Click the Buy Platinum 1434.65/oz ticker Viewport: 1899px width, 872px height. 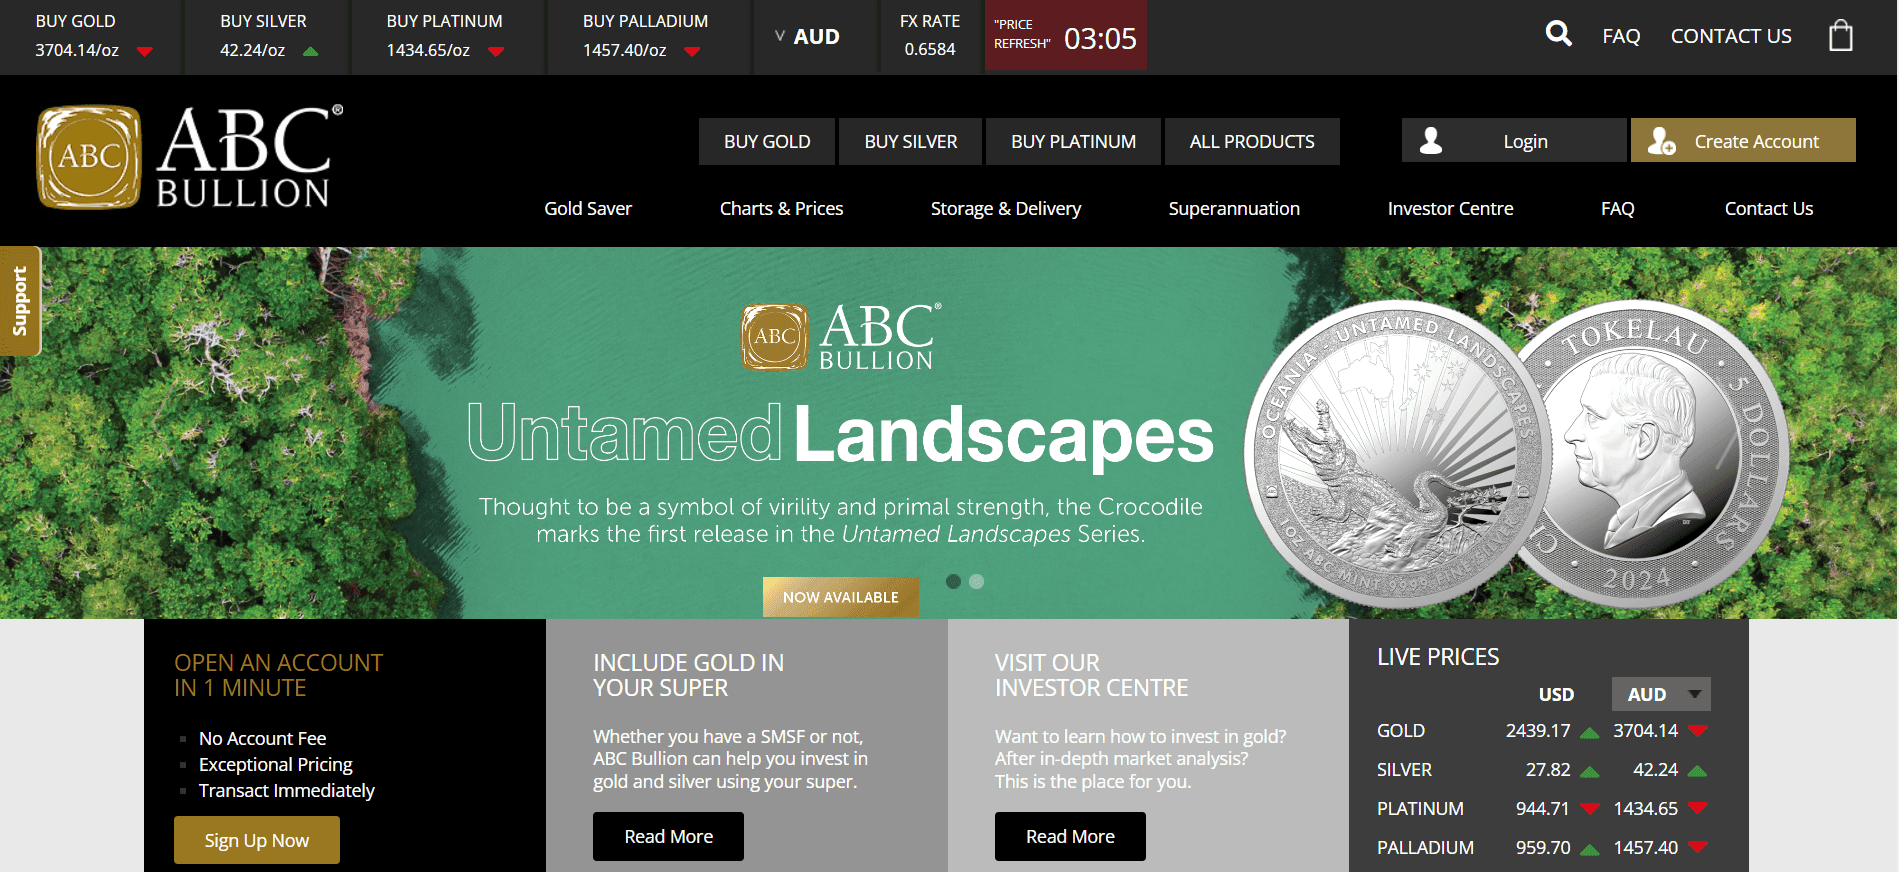point(445,36)
